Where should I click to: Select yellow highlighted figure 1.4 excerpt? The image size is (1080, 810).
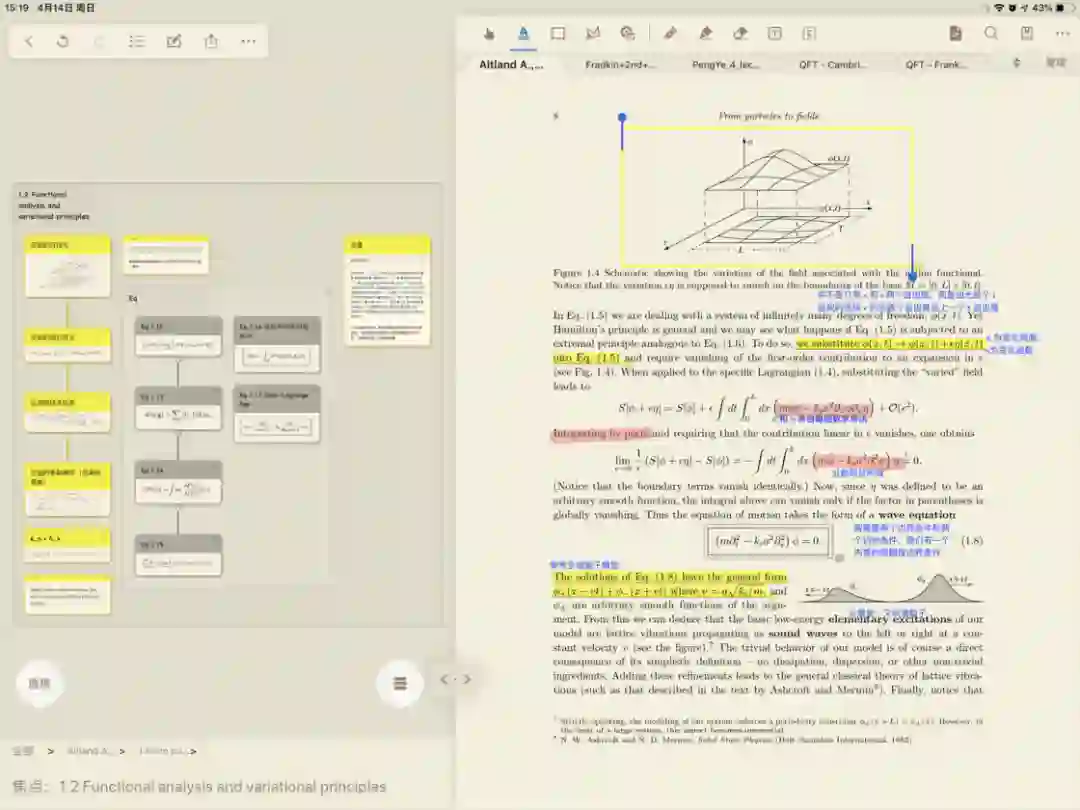coord(766,195)
